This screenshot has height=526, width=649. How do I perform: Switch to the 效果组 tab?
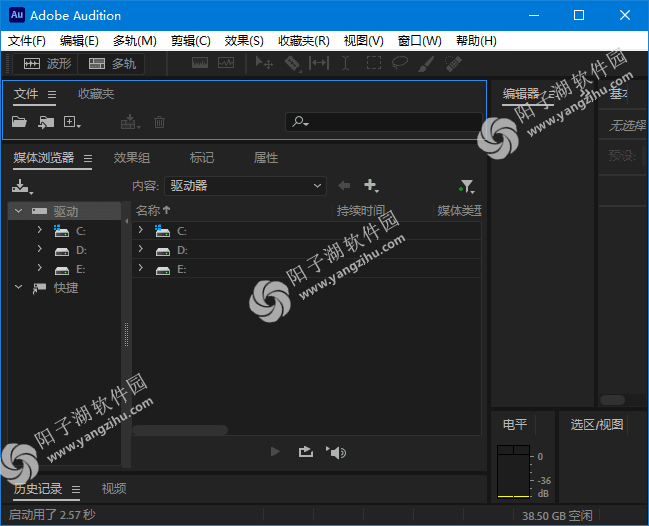132,158
